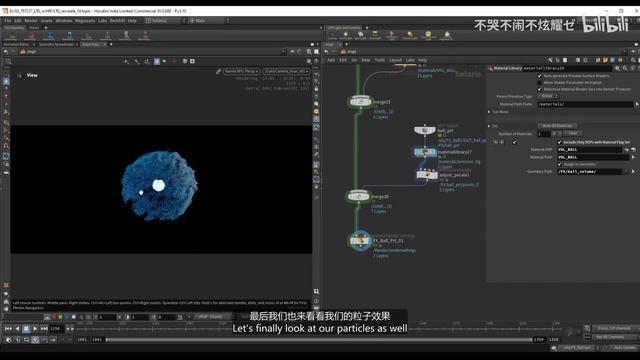Click the Distant Light shelf tool

(x=410, y=36)
